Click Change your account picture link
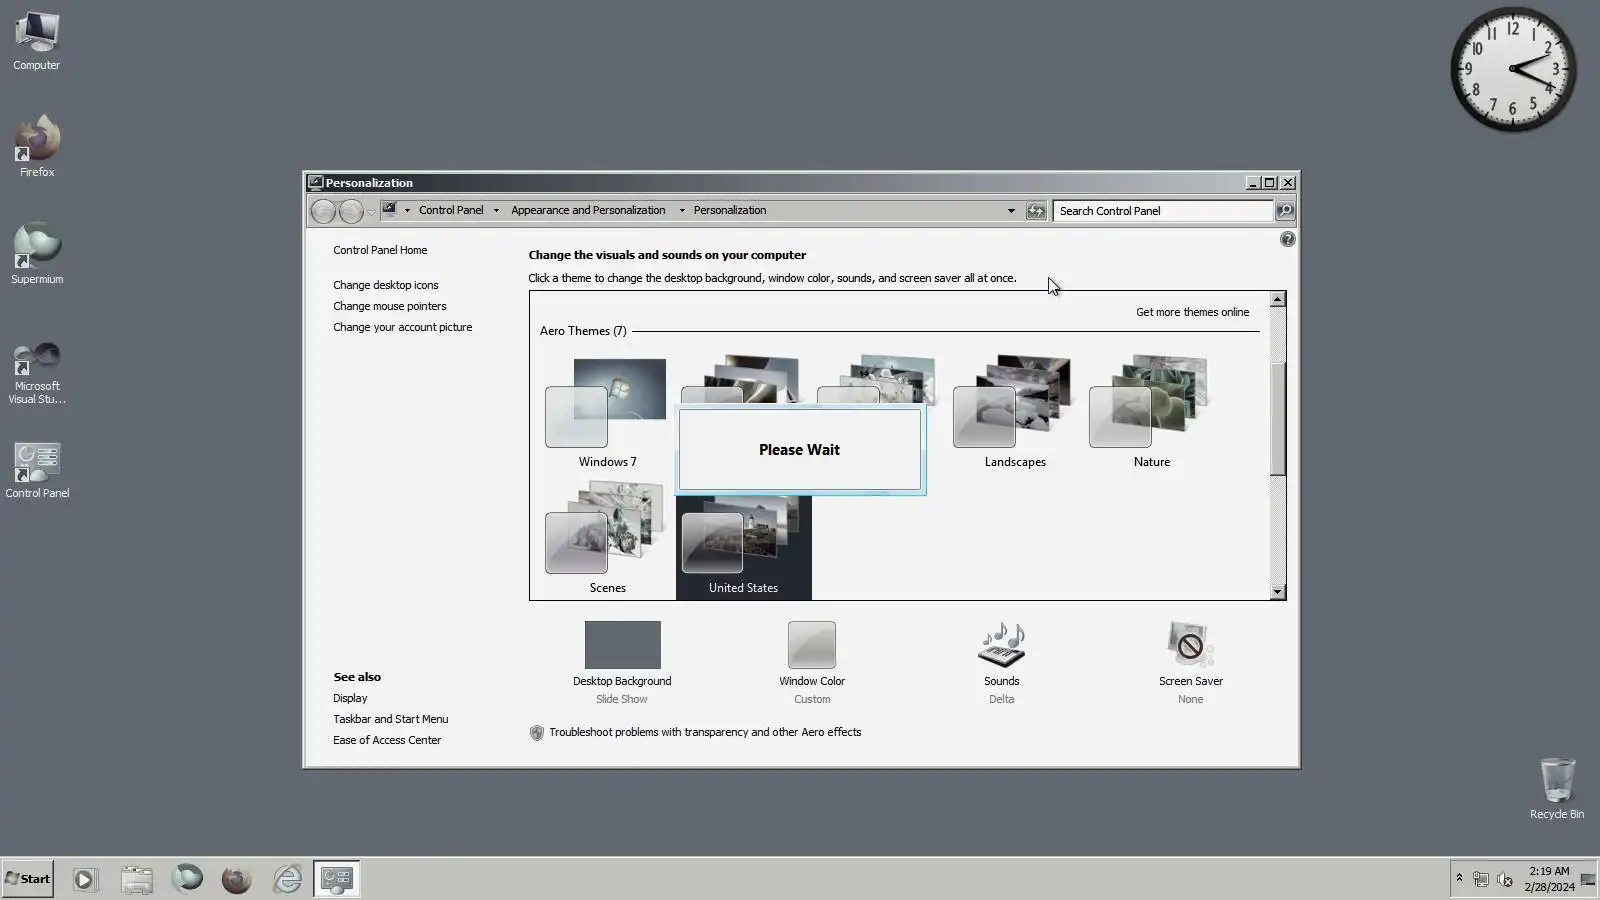 [403, 327]
